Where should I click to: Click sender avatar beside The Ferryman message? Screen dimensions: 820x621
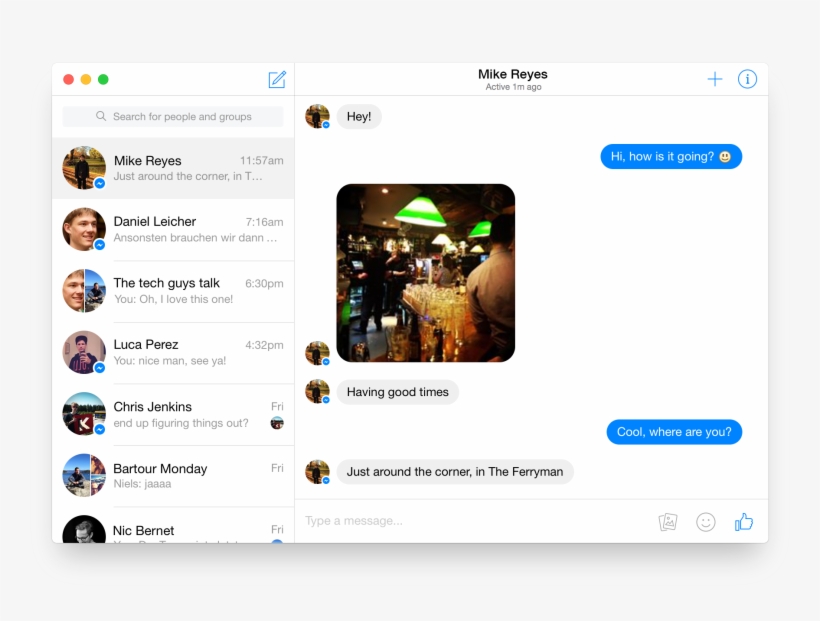(317, 471)
